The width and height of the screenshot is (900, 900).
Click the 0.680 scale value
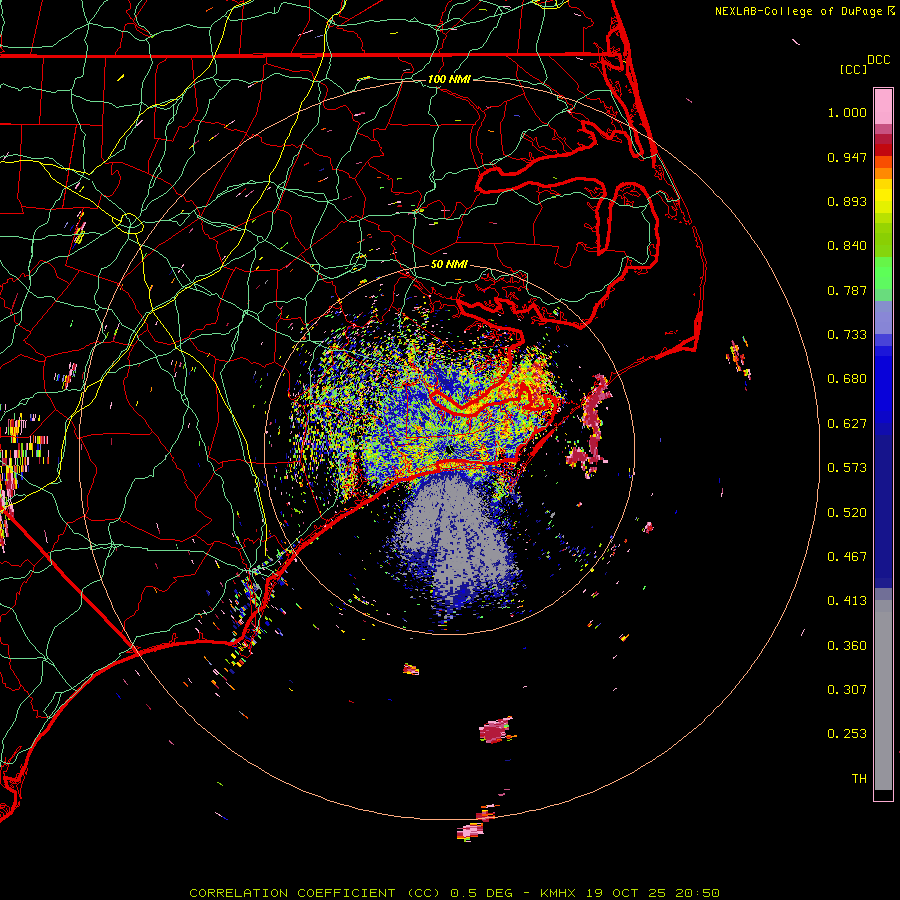point(847,379)
